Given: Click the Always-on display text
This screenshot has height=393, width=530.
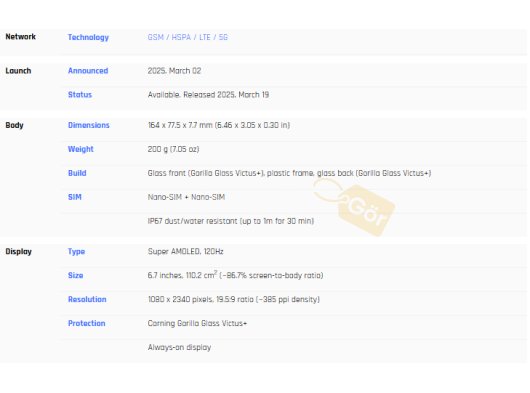Looking at the screenshot, I should 179,347.
